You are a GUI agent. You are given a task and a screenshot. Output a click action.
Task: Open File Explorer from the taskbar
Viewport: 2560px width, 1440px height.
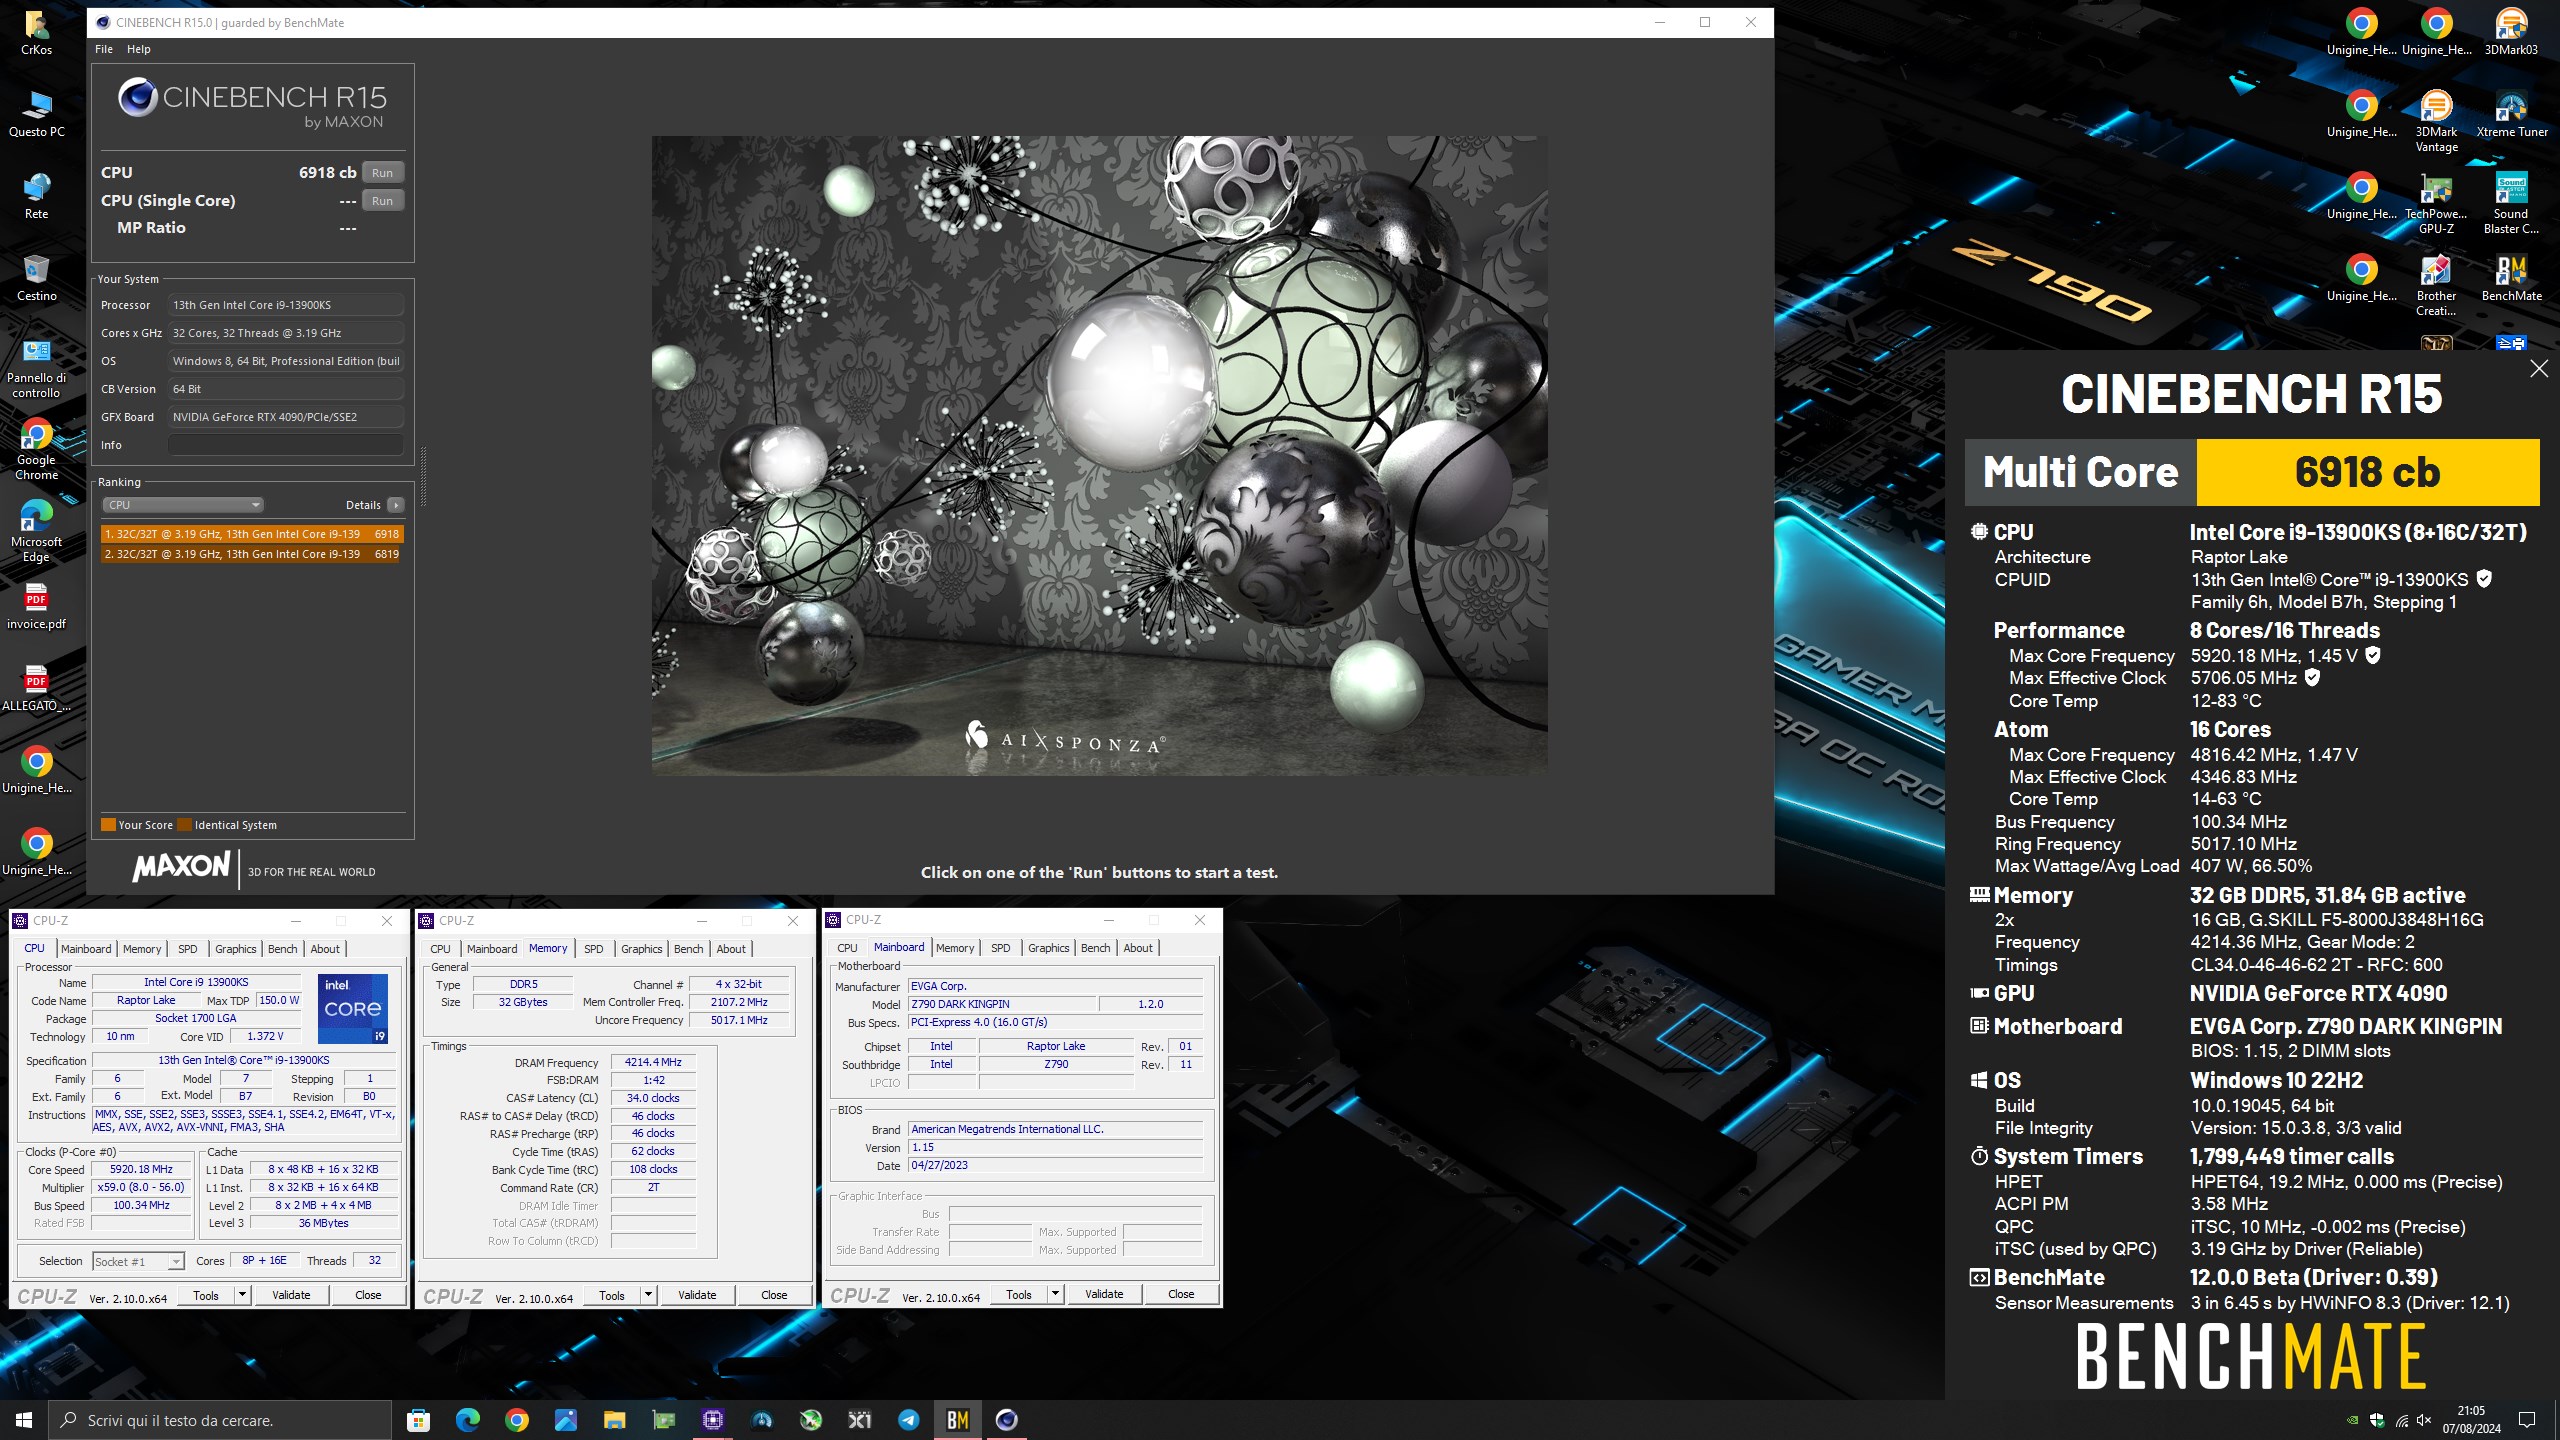[614, 1420]
